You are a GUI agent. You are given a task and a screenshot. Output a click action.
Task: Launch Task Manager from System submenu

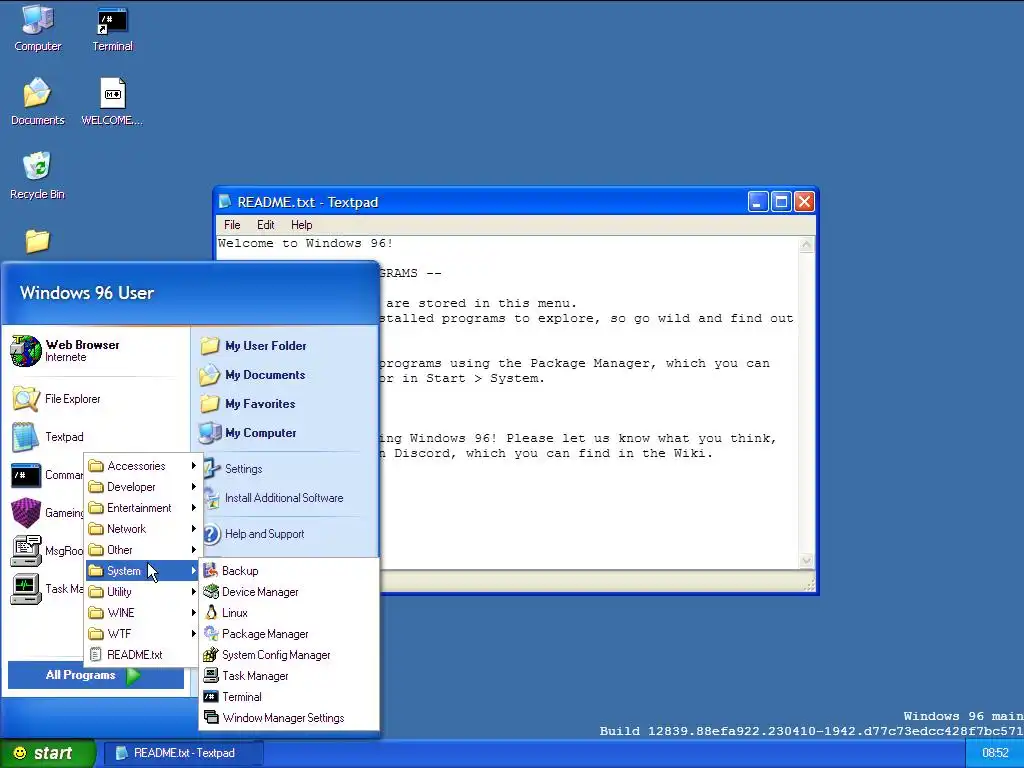pos(289,676)
